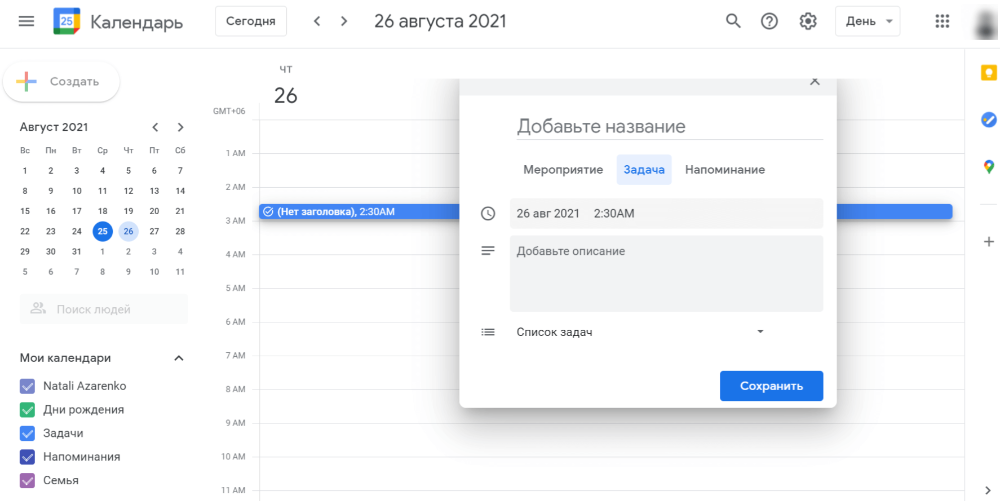Click the search magnifier icon
1000x501 pixels.
tap(733, 21)
